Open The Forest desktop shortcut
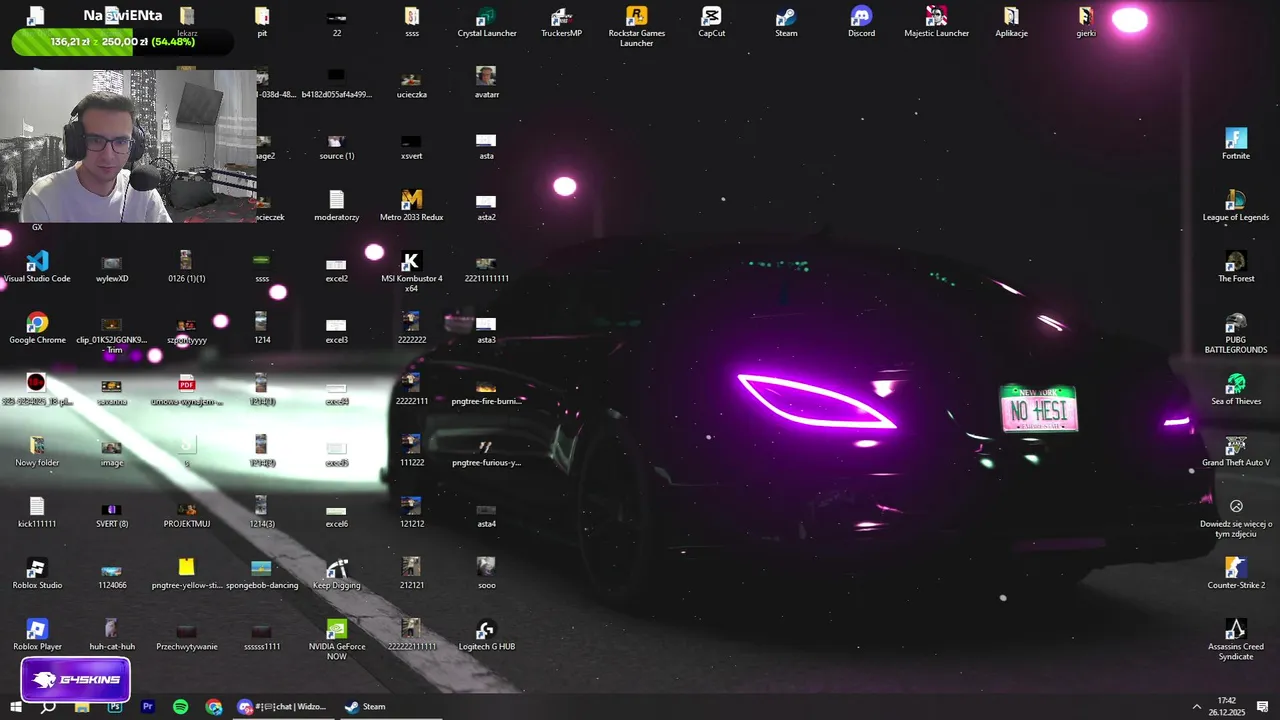The width and height of the screenshot is (1280, 720). click(x=1236, y=267)
